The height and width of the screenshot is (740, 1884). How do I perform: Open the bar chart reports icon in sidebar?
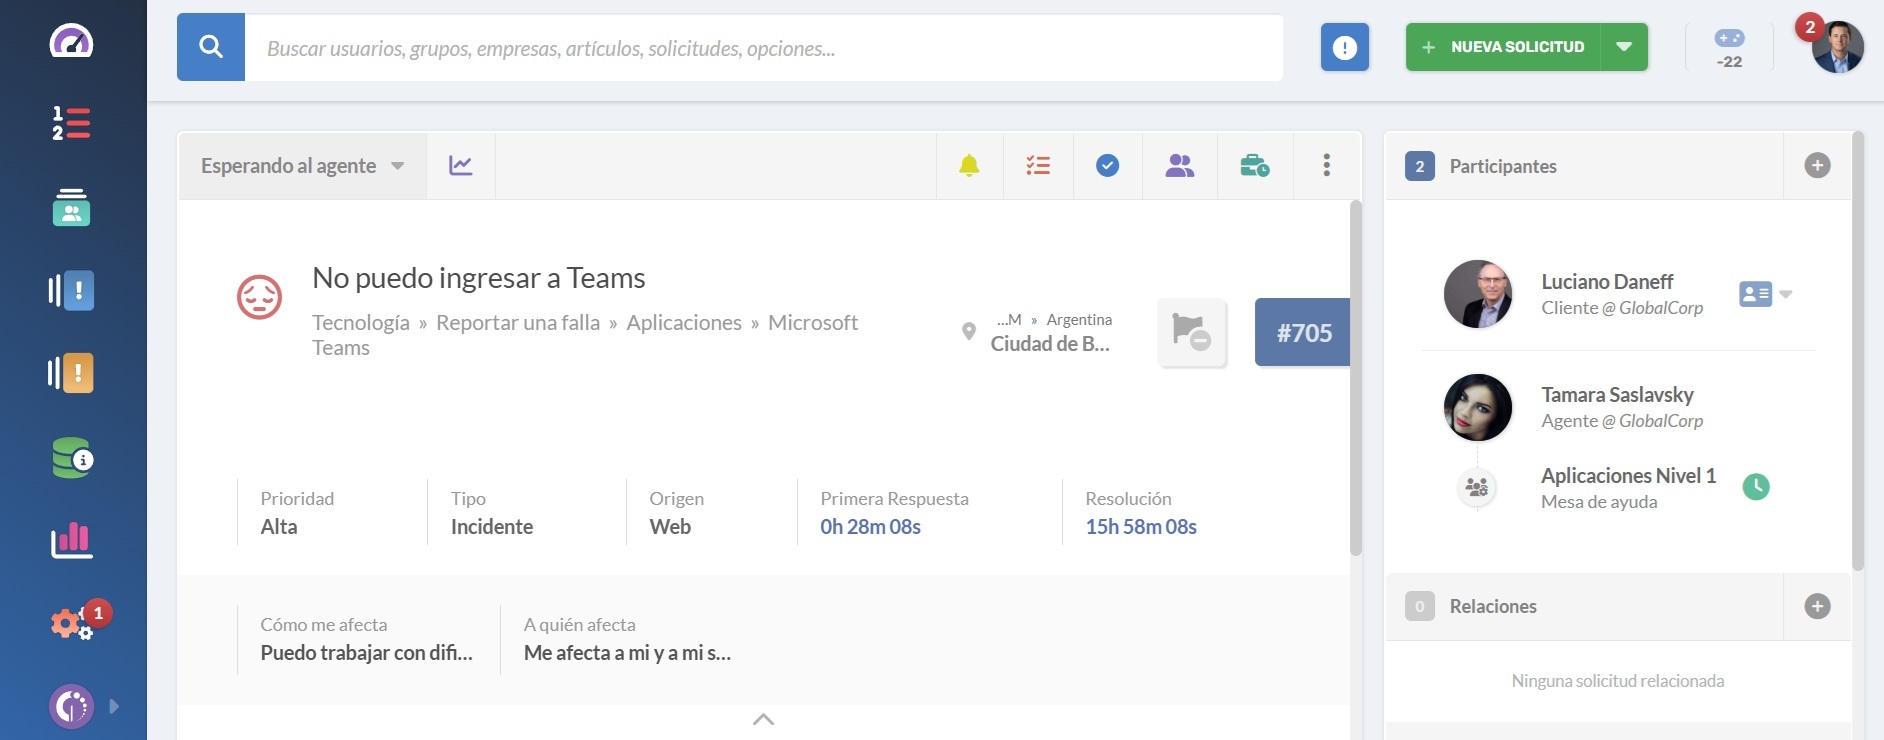(71, 541)
